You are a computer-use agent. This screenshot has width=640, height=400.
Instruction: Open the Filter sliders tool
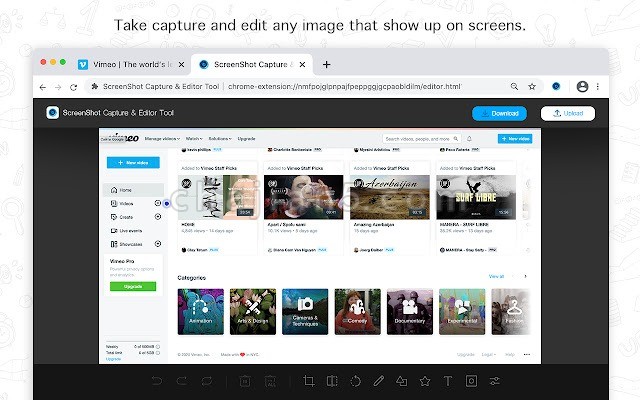click(495, 381)
